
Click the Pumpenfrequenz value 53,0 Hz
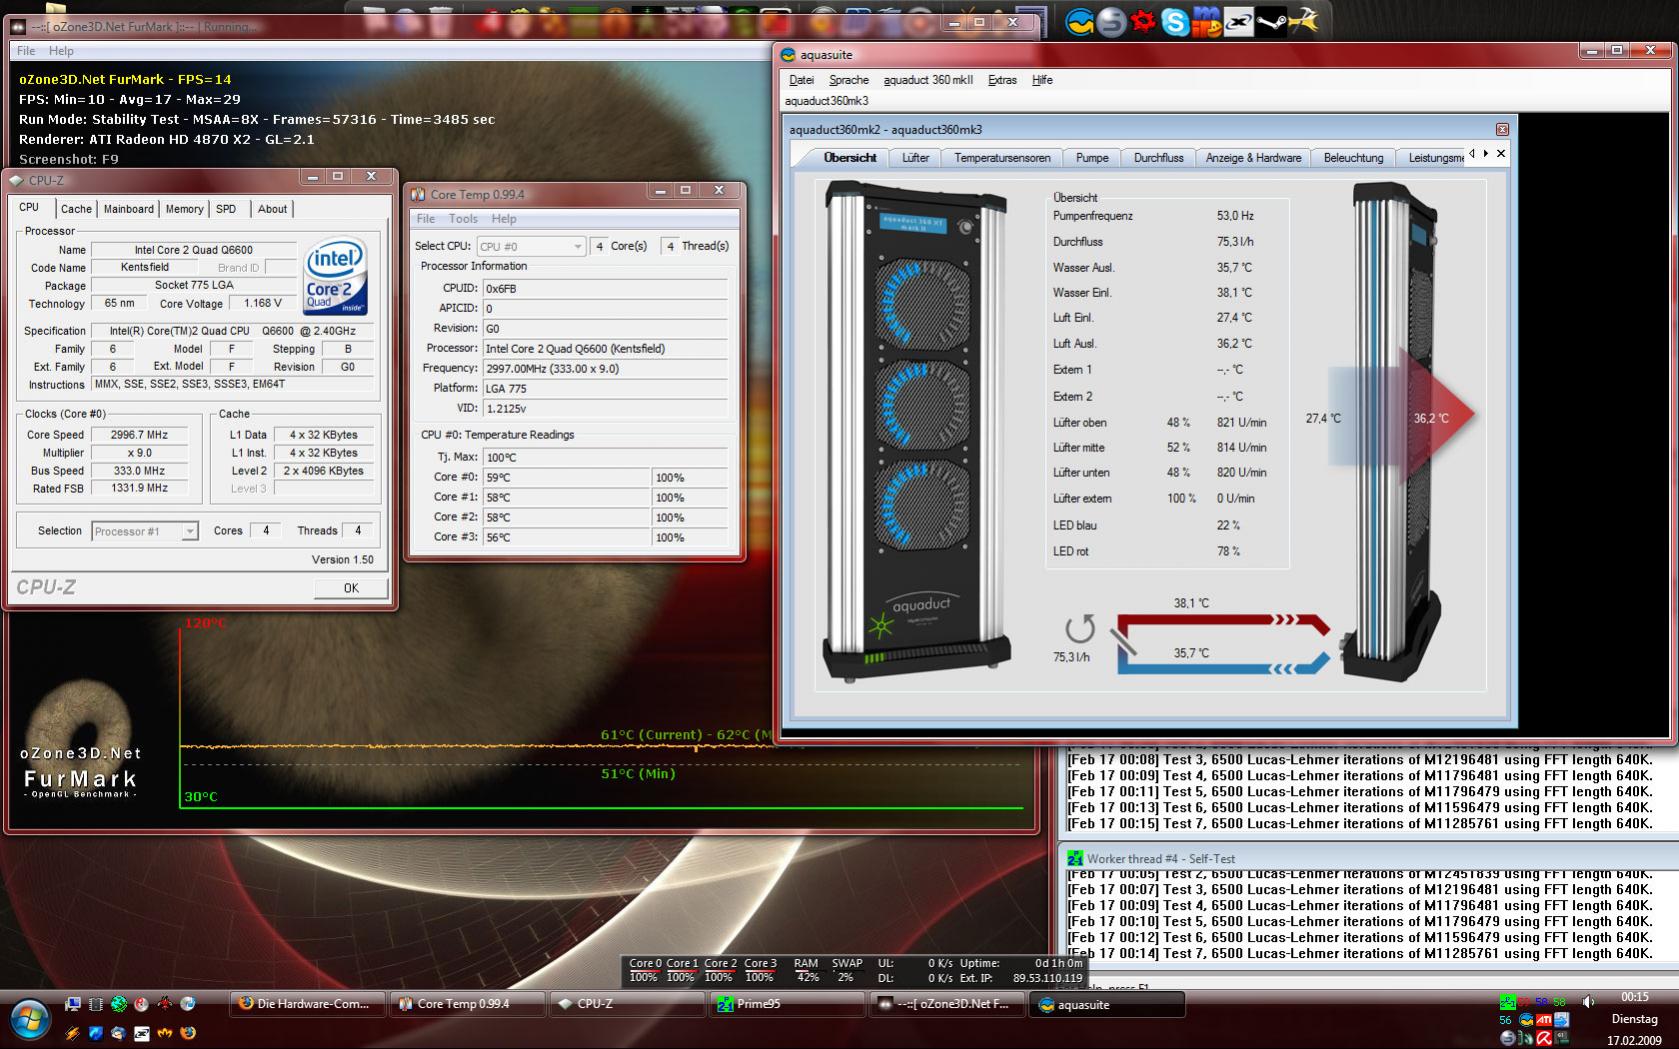click(1235, 216)
